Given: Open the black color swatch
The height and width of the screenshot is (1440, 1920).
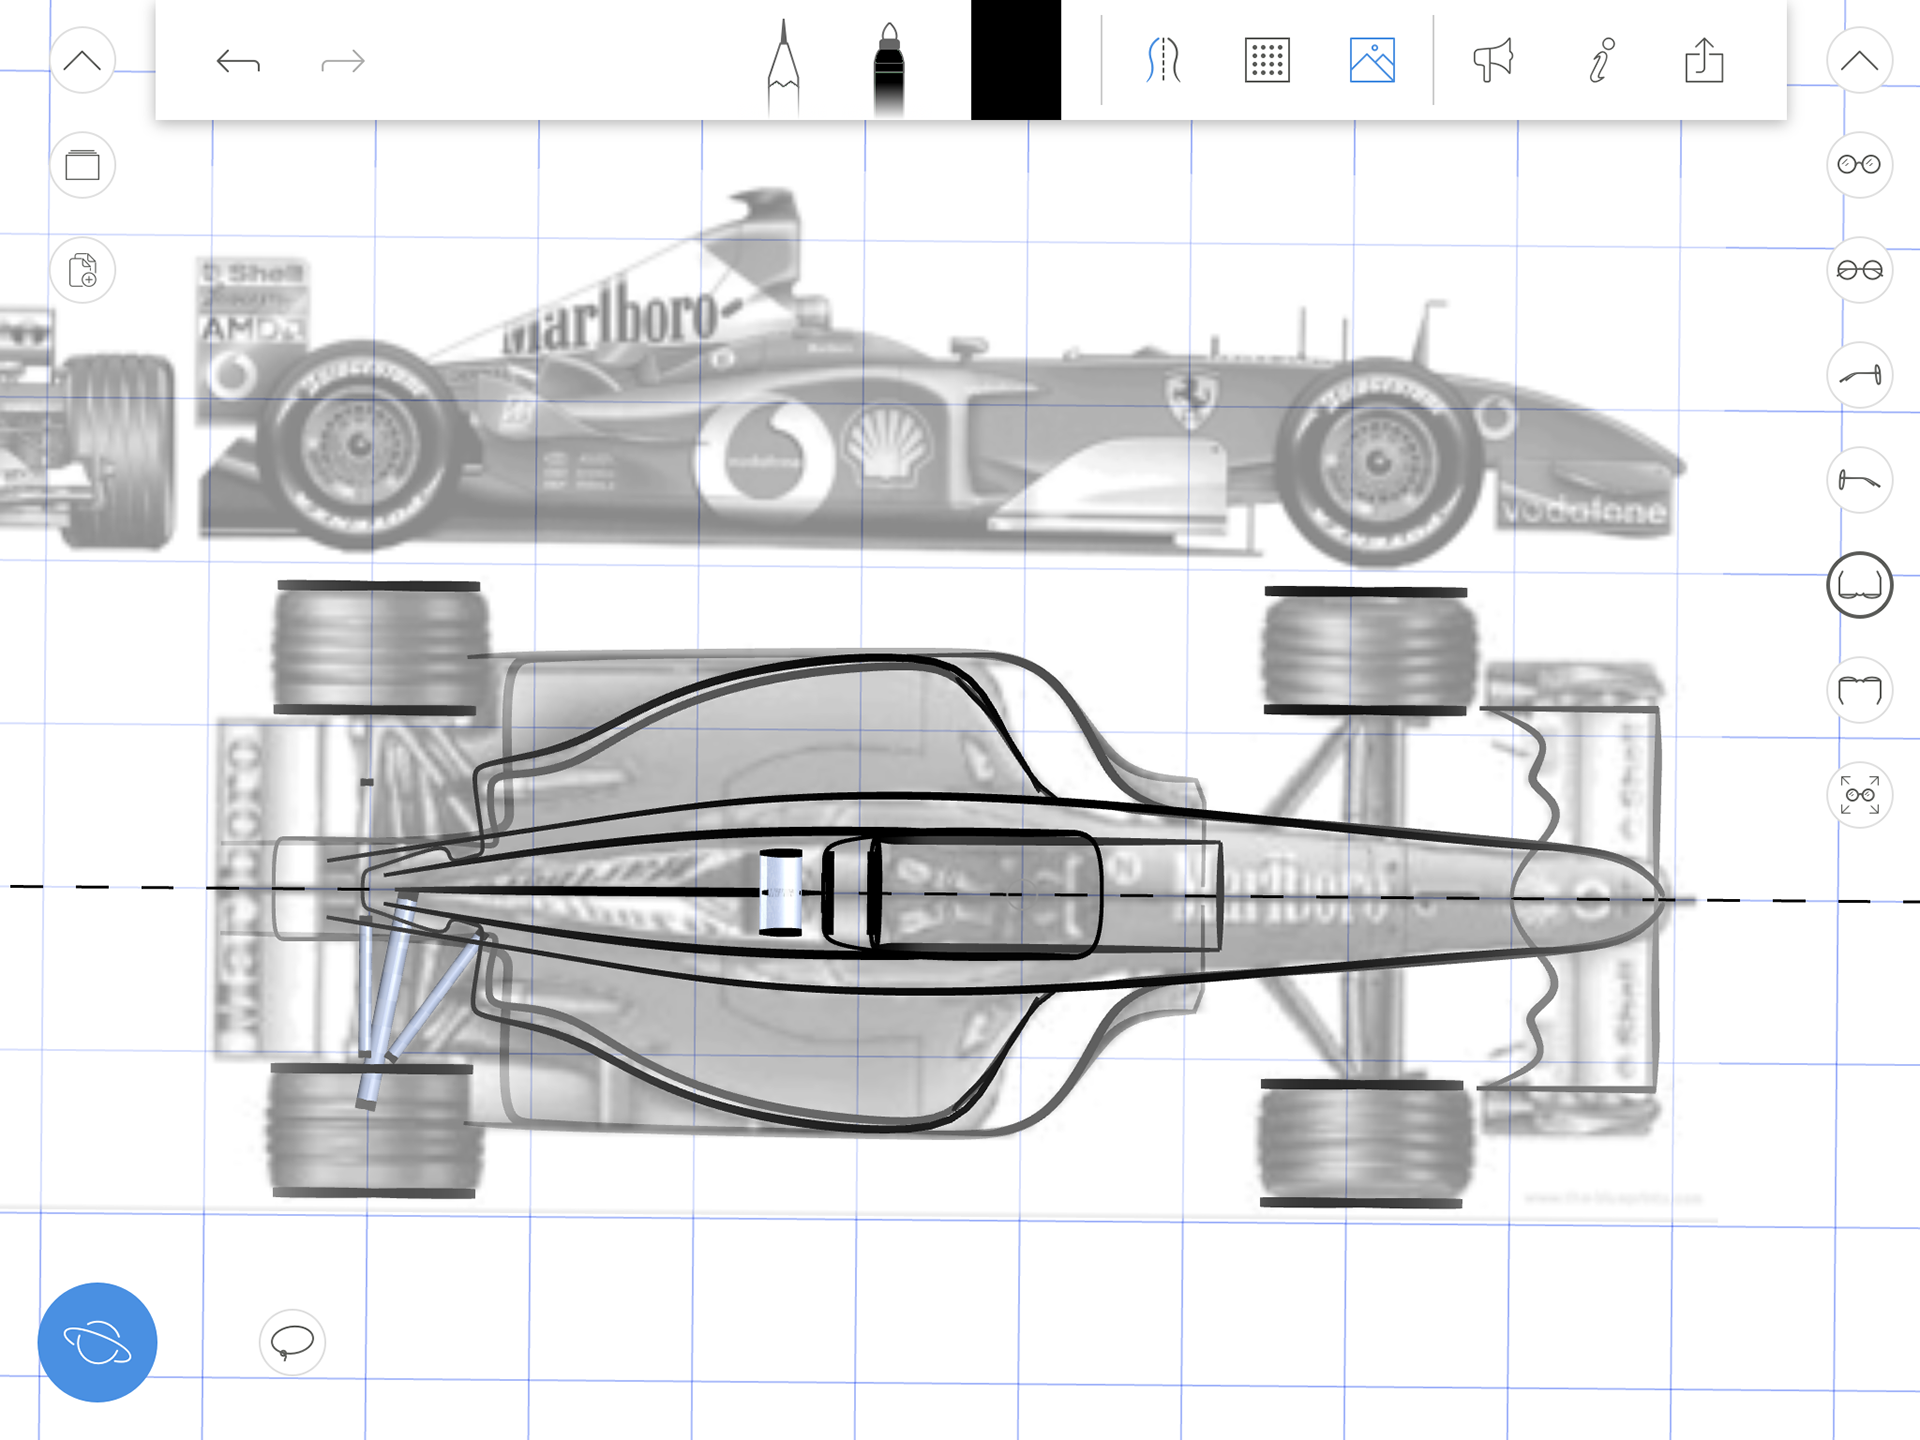Looking at the screenshot, I should pyautogui.click(x=1015, y=60).
